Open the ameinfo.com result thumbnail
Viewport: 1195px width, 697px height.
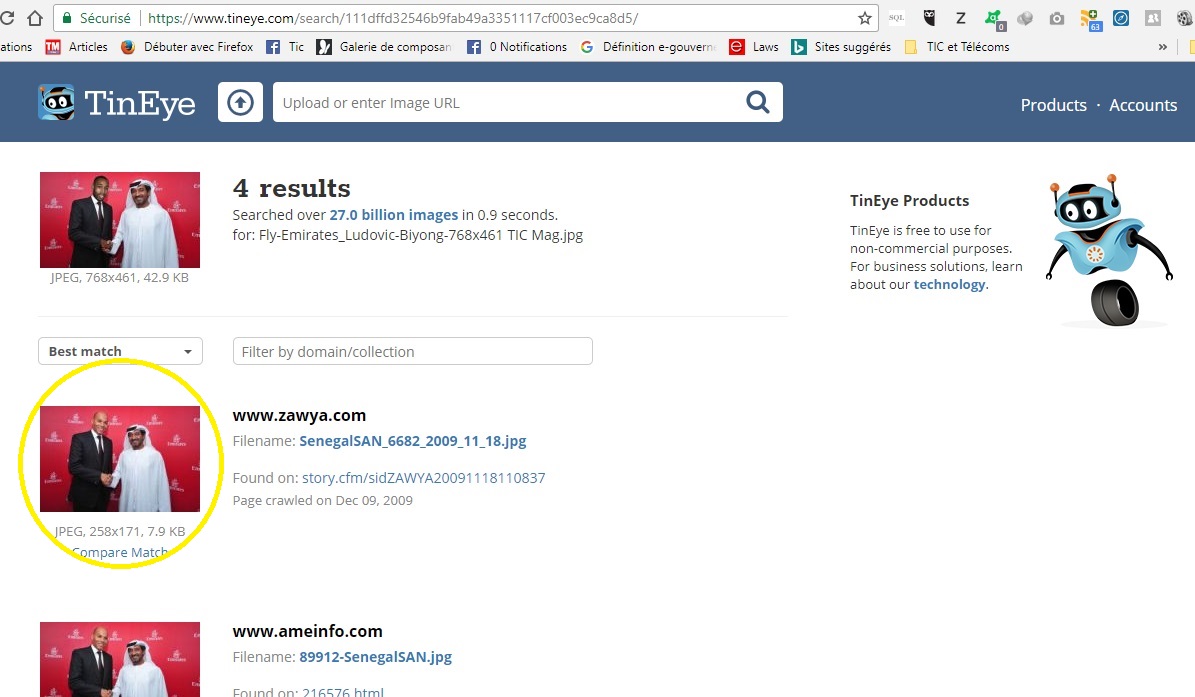120,660
